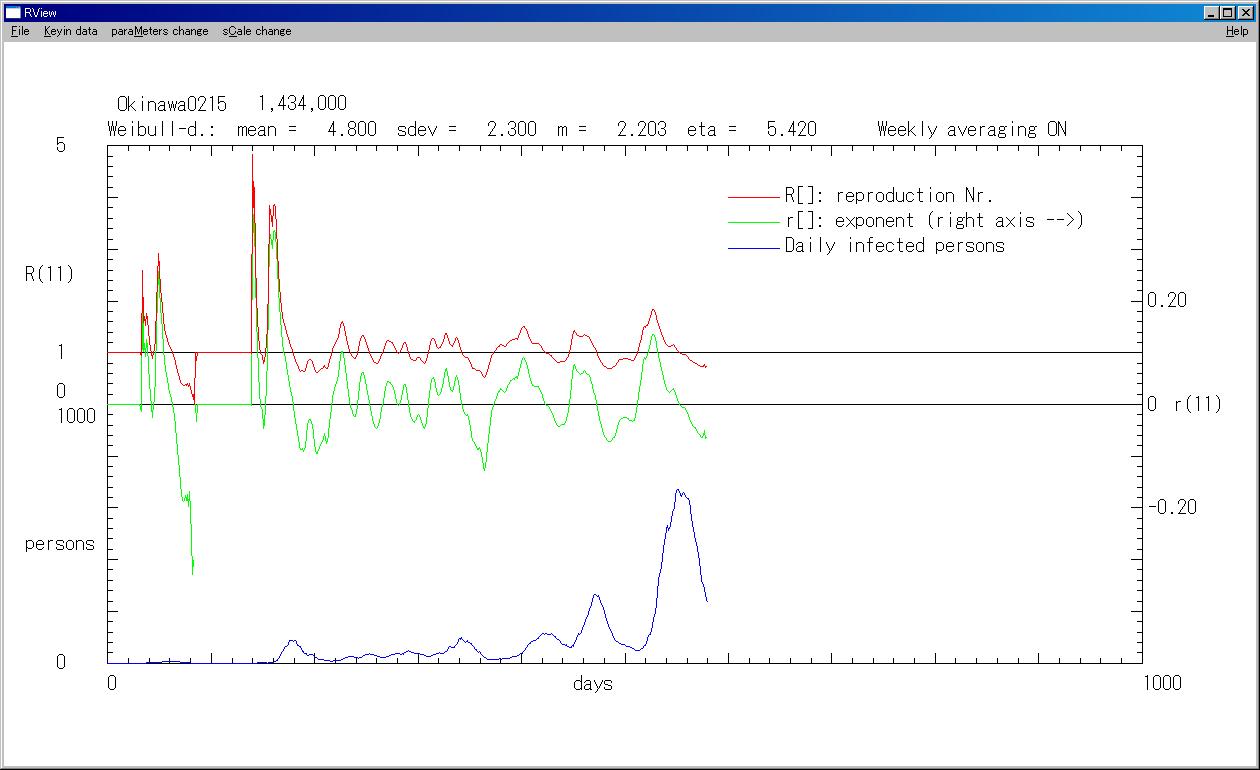Click the red legend line sample

(753, 197)
